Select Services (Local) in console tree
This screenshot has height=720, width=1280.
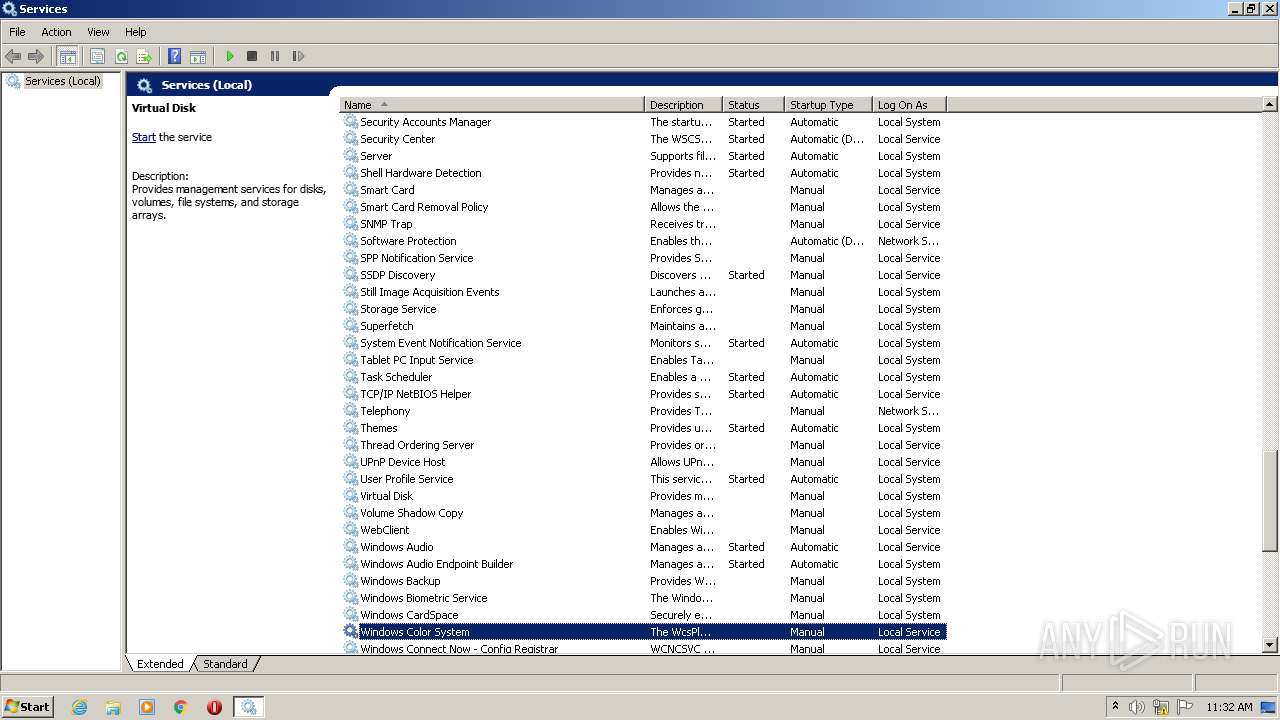pos(62,81)
